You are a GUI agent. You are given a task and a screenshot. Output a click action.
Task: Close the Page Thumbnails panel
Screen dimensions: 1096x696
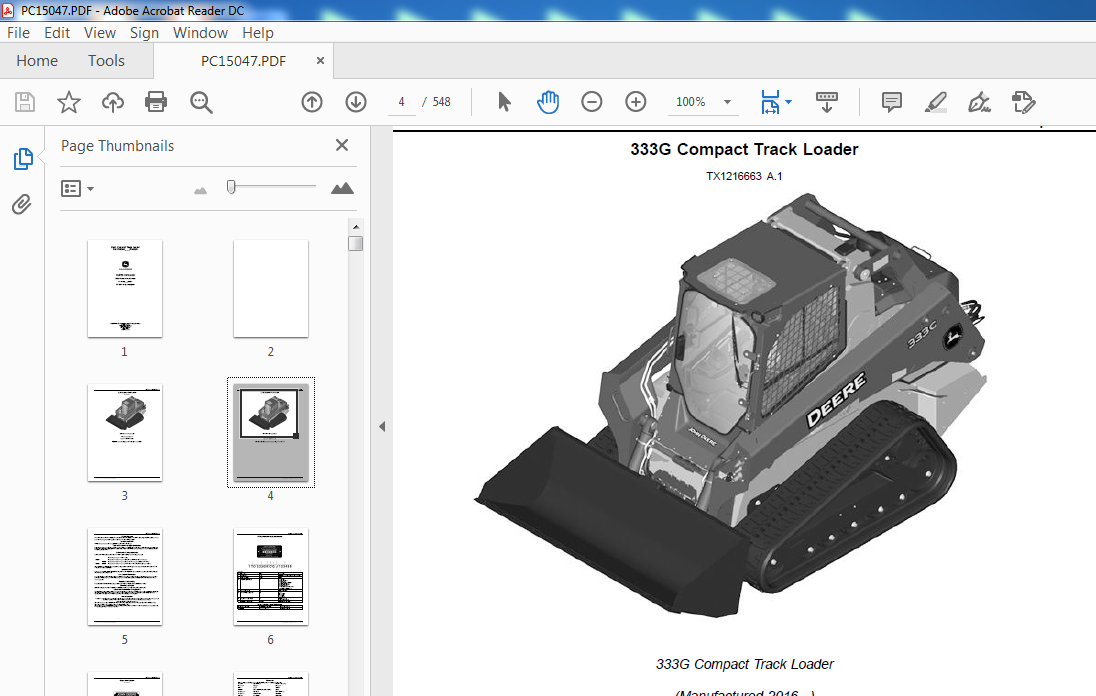coord(342,145)
